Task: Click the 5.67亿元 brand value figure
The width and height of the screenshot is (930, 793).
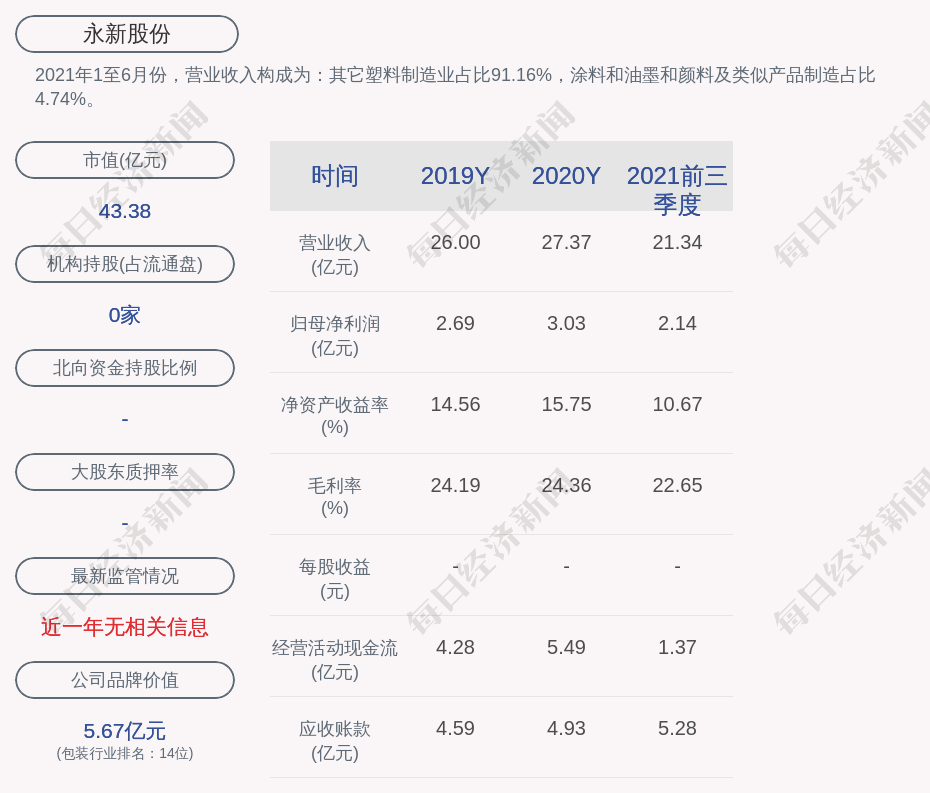Action: 125,731
